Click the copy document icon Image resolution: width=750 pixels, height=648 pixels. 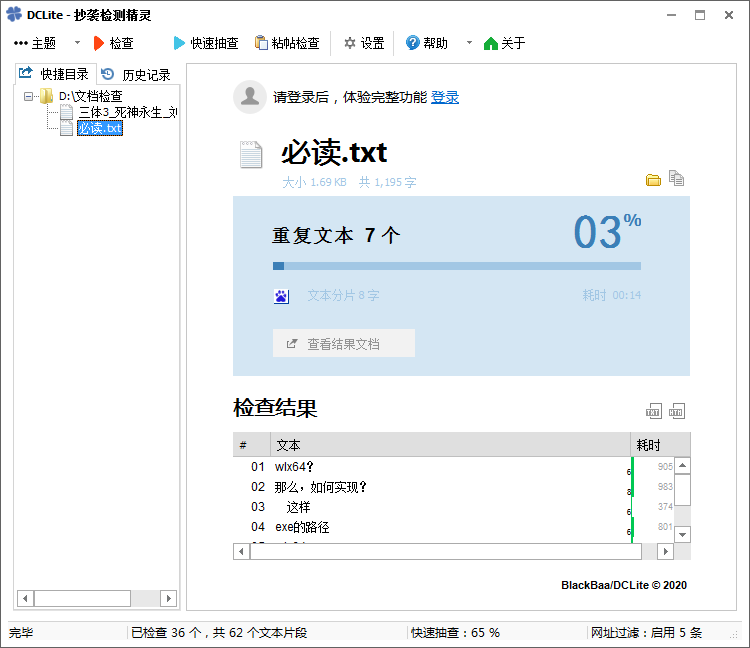(676, 178)
